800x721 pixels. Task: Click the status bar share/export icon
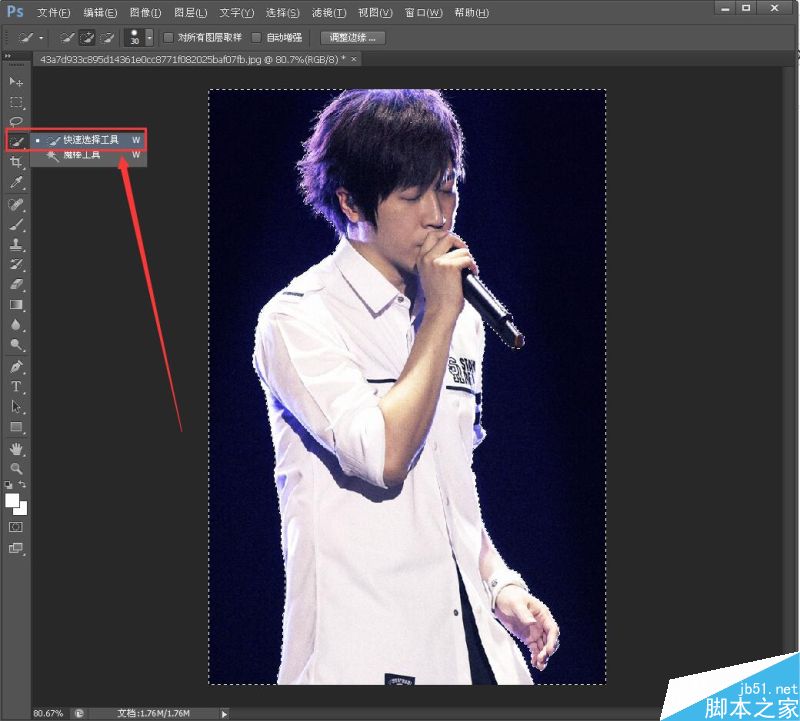coord(79,713)
